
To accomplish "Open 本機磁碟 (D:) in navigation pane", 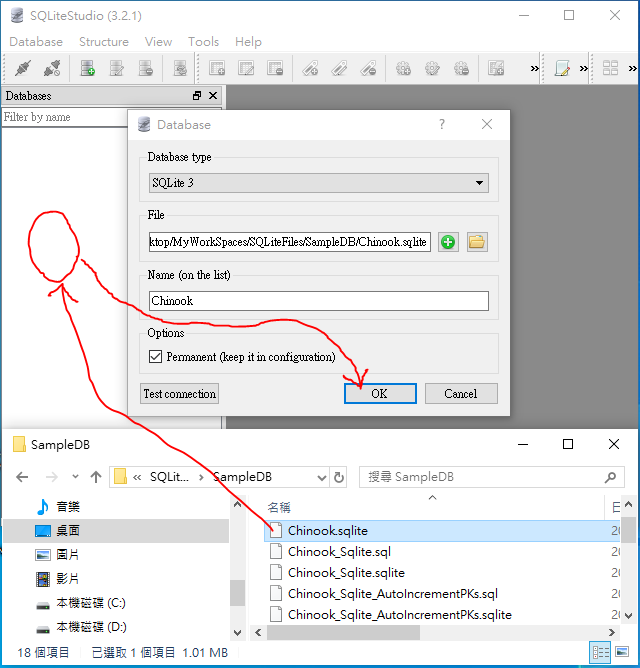I will tap(91, 627).
